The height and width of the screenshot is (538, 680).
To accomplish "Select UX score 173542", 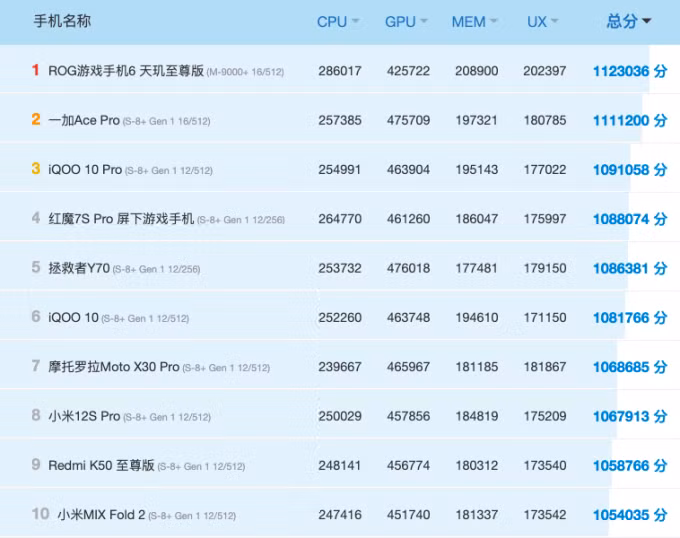I will (544, 515).
